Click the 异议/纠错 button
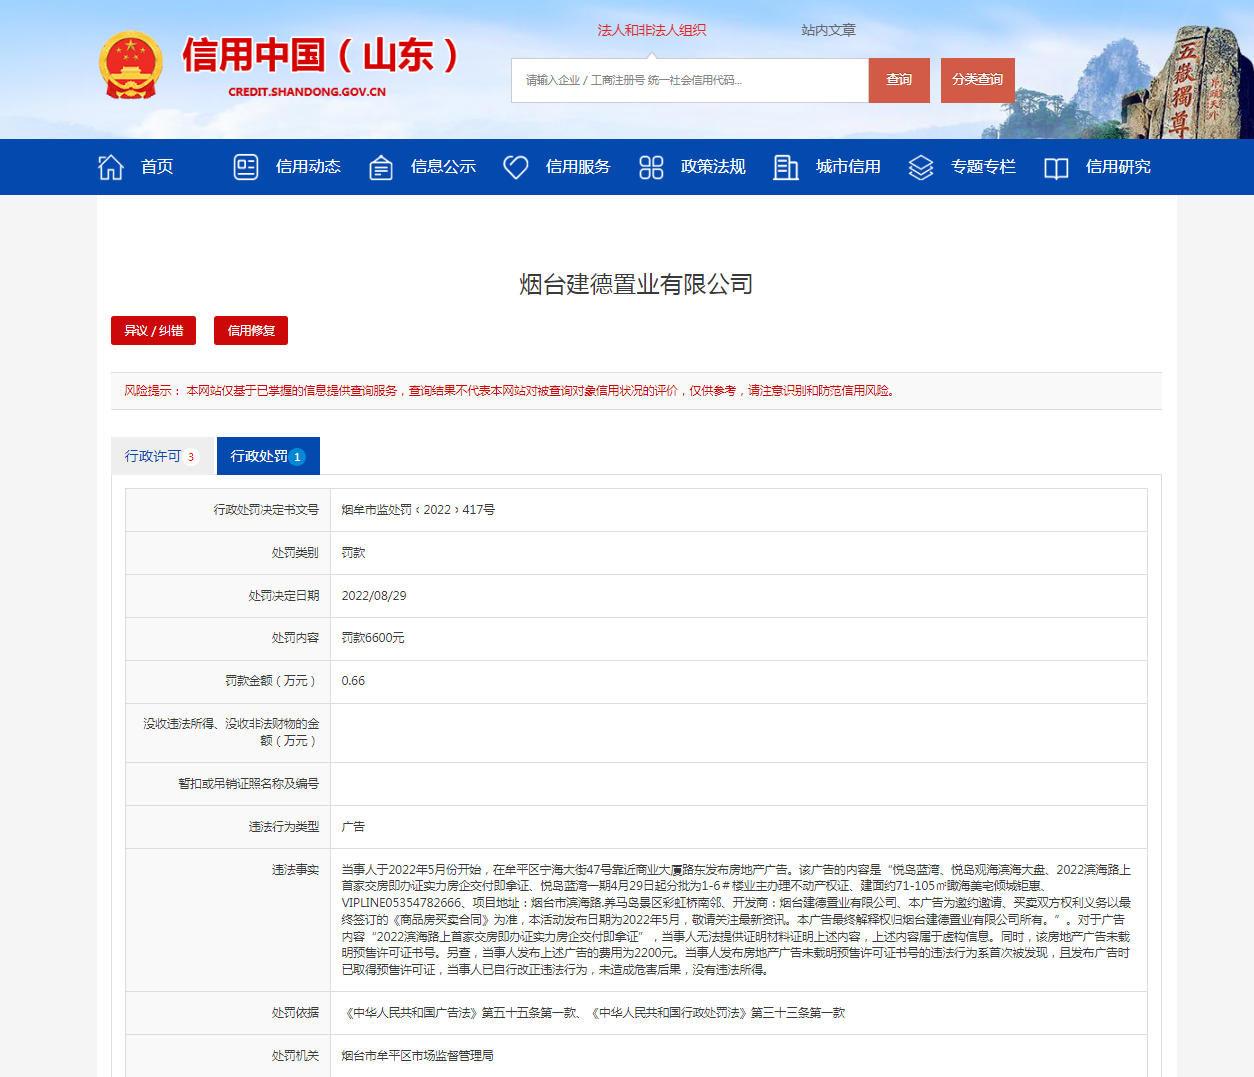Screen dimensions: 1254x1077 tap(153, 331)
